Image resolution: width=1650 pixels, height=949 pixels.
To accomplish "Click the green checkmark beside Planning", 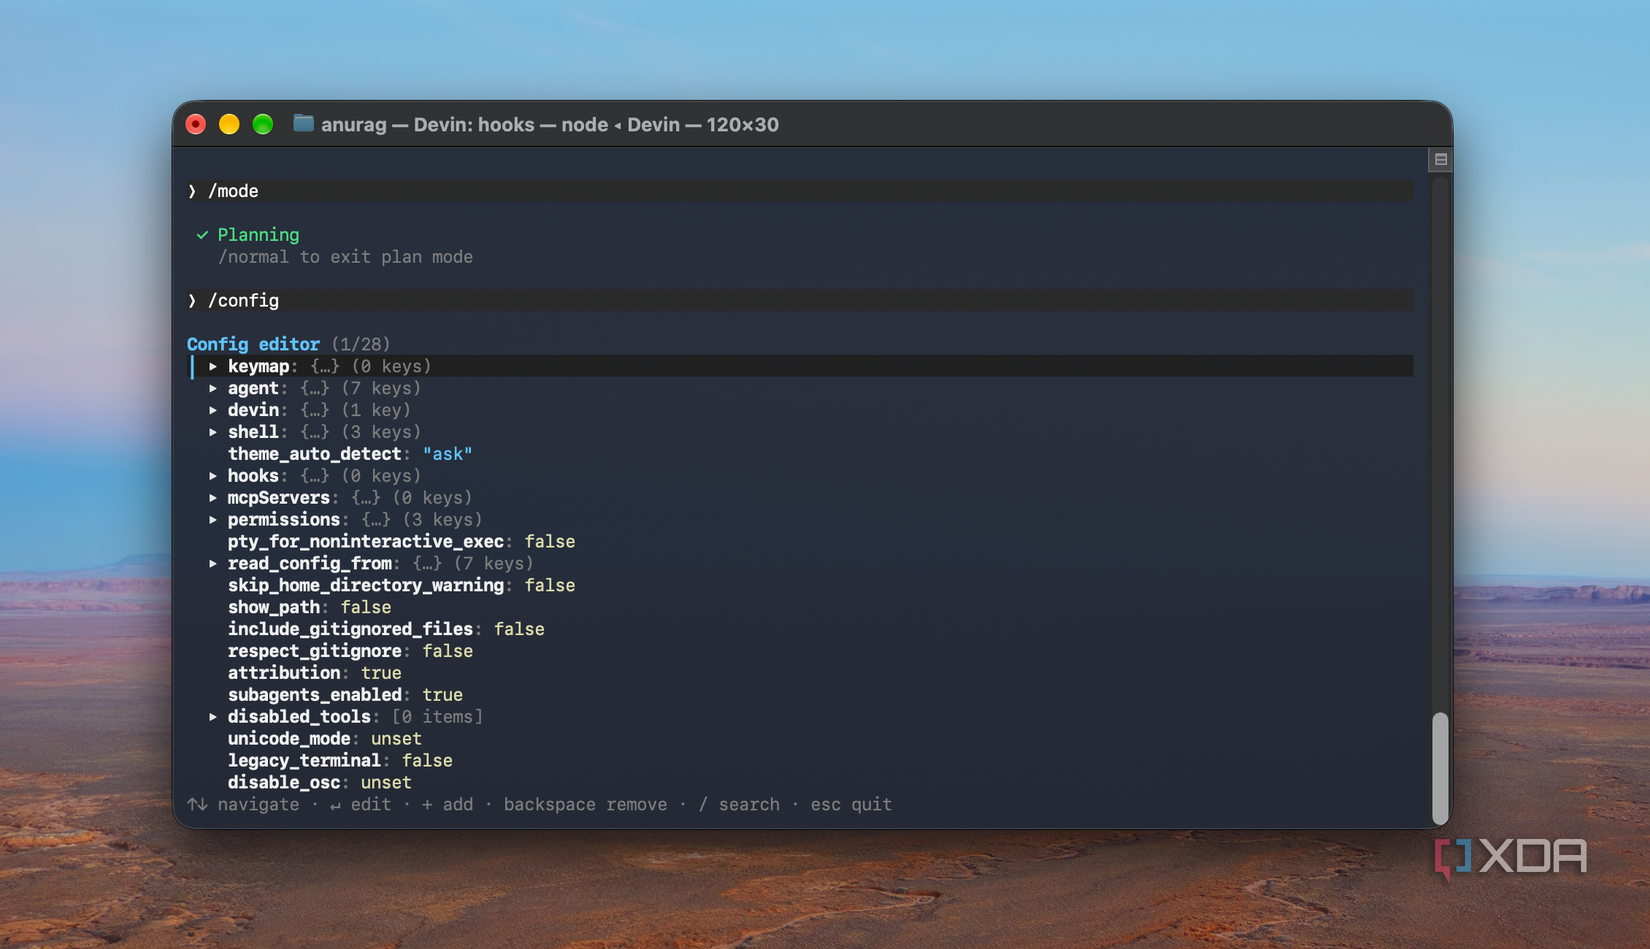I will click(x=202, y=235).
